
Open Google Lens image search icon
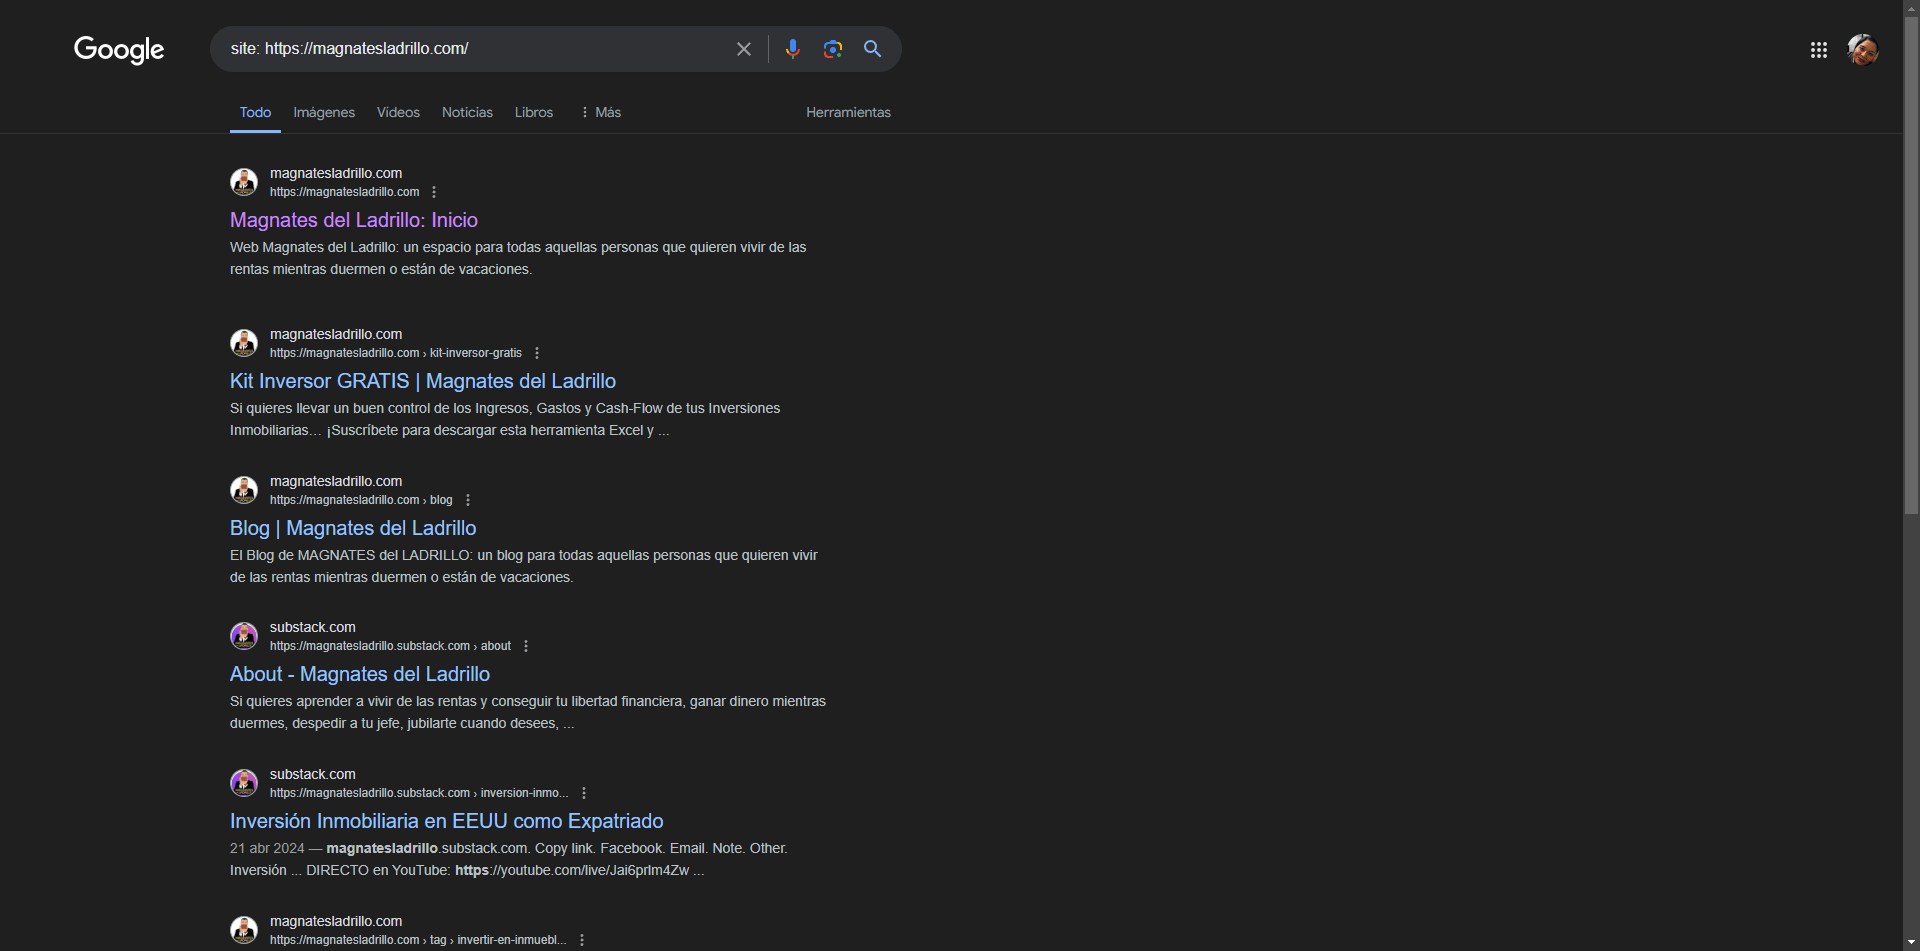coord(833,49)
